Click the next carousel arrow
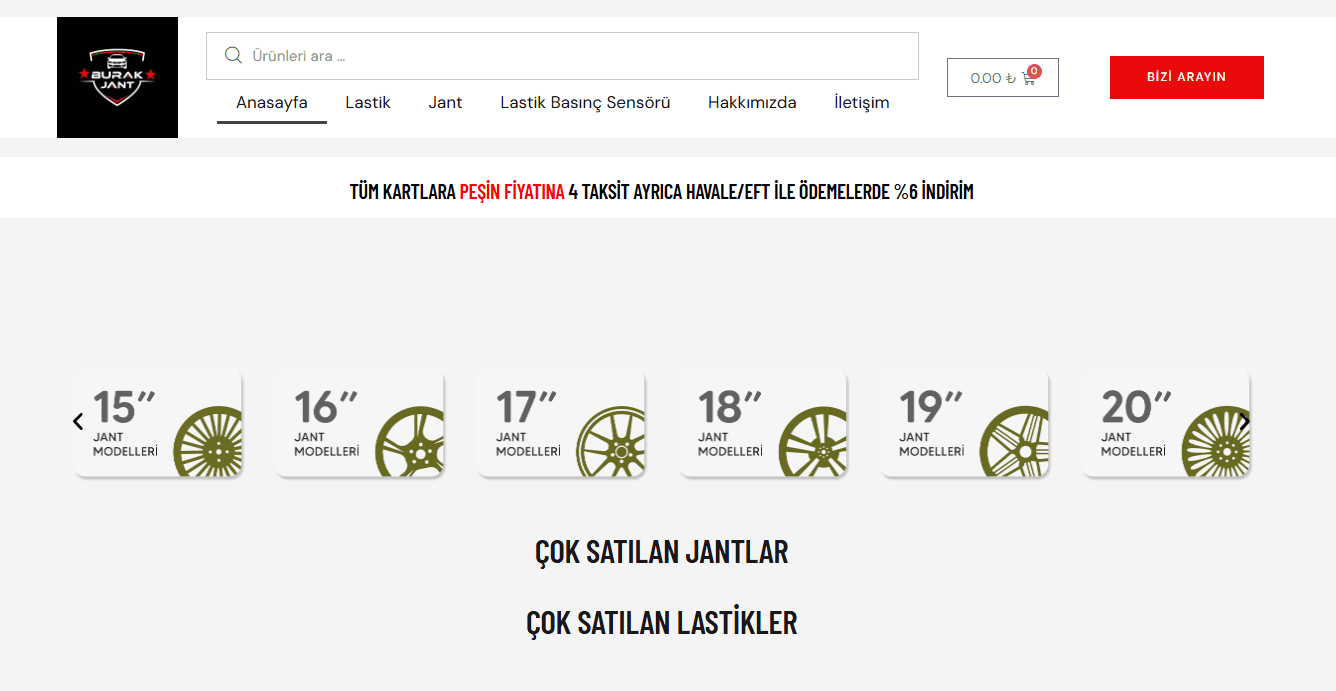The height and width of the screenshot is (691, 1336). click(1244, 422)
